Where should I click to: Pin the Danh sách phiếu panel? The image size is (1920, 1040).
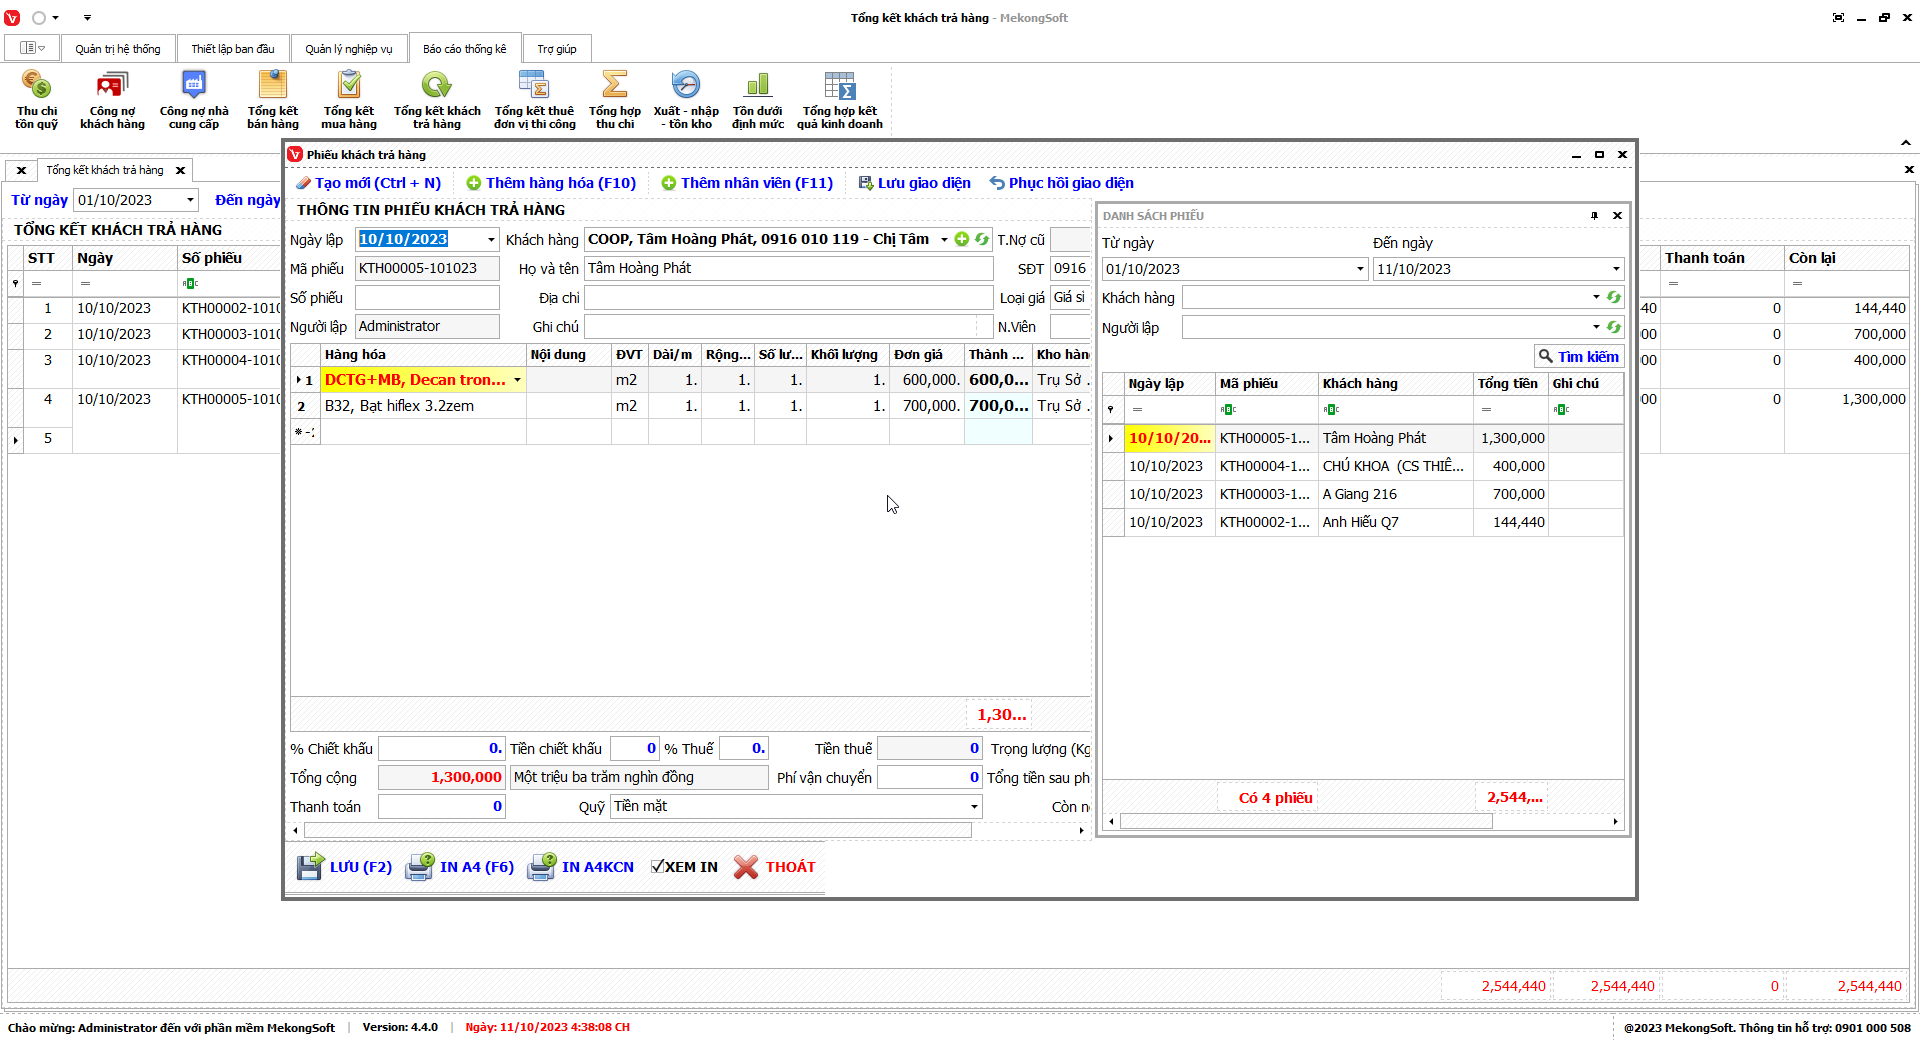point(1594,216)
